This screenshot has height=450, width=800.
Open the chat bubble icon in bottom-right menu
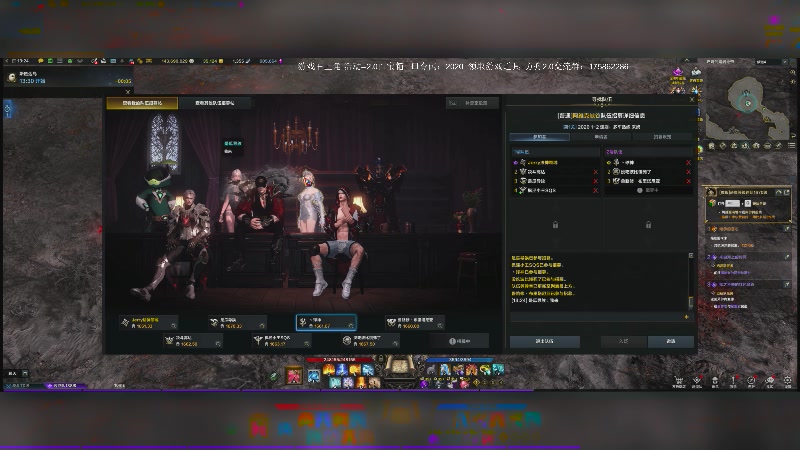(769, 381)
